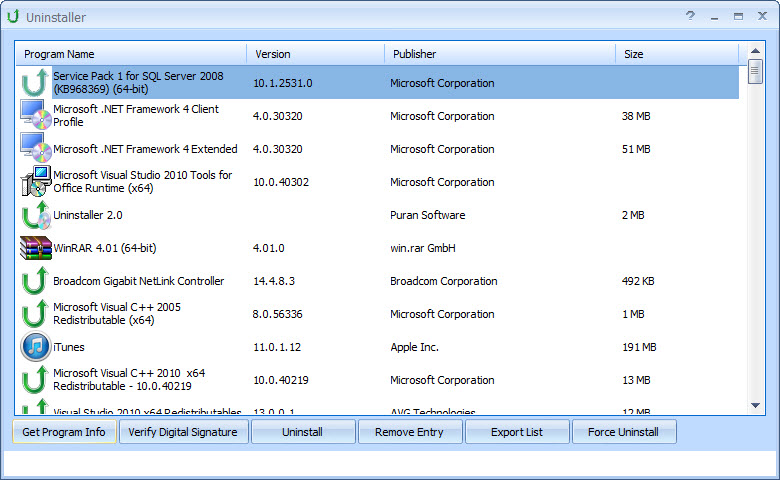Click the scrollbar down arrow

[755, 406]
